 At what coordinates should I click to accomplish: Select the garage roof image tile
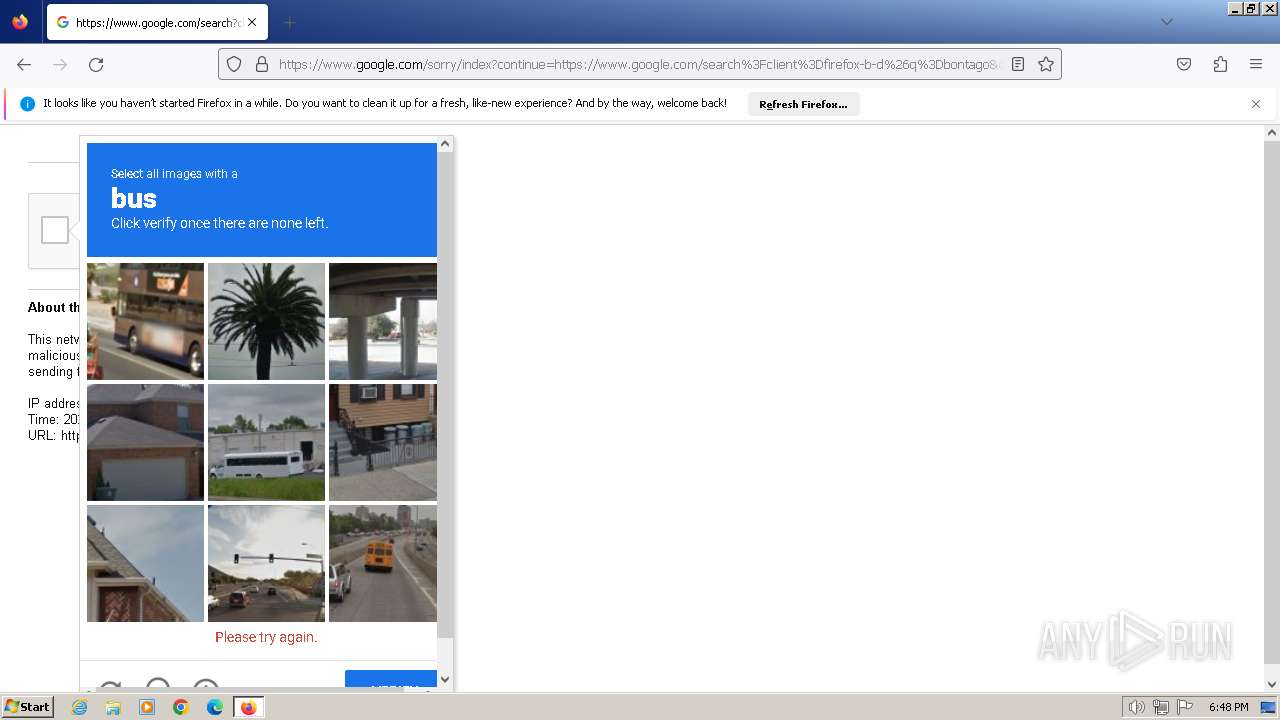145,442
